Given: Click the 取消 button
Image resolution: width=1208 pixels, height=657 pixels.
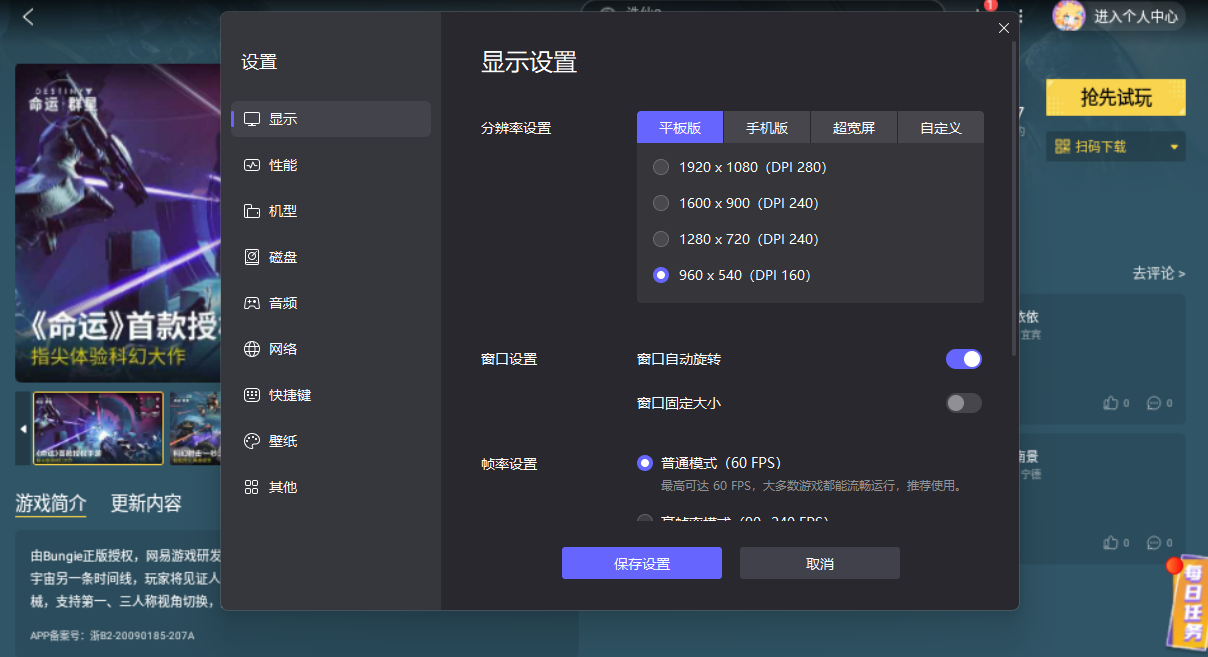Looking at the screenshot, I should (819, 563).
